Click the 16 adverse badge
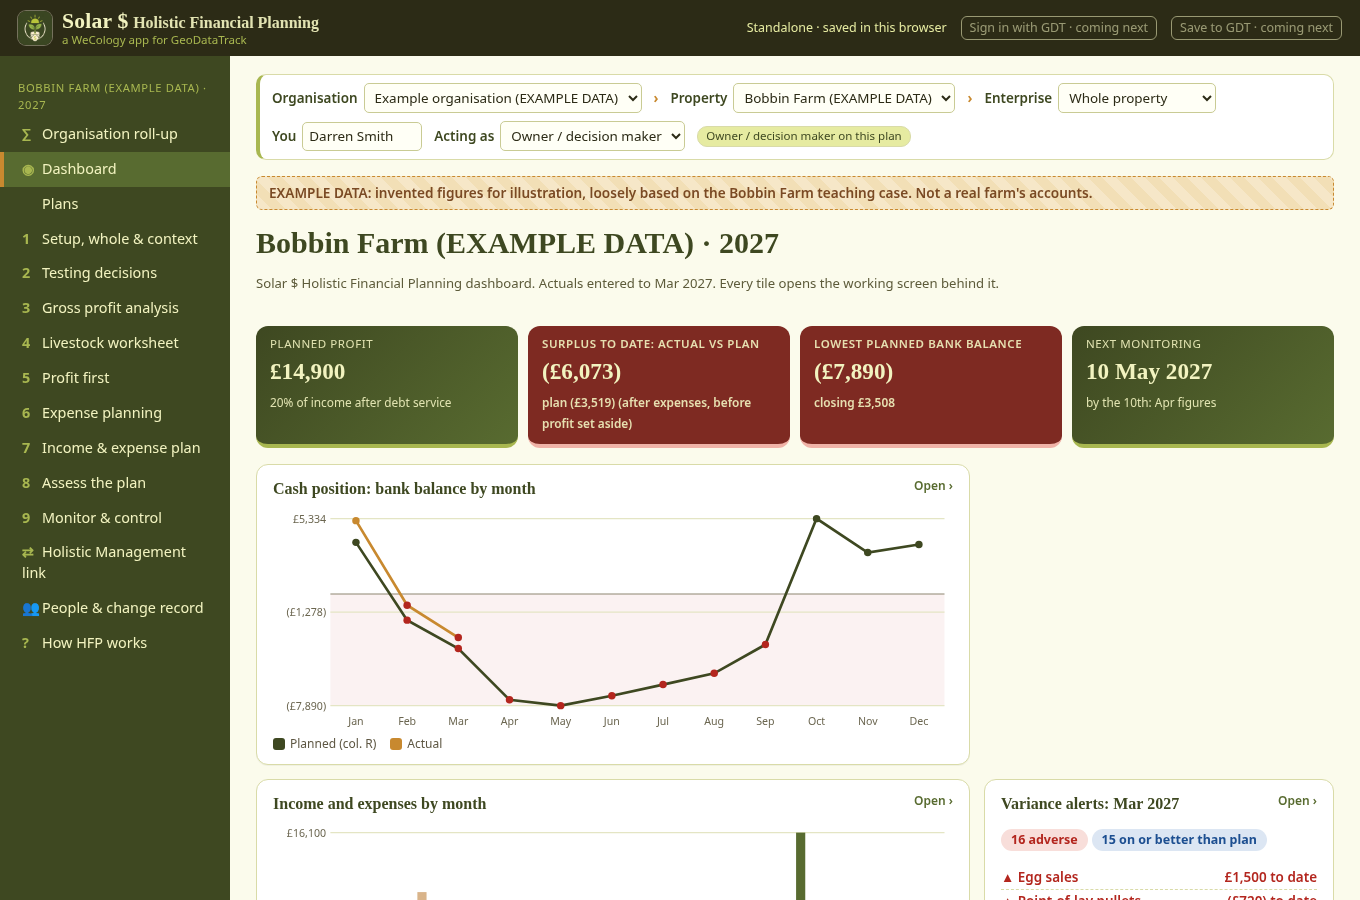This screenshot has width=1360, height=900. coord(1044,840)
